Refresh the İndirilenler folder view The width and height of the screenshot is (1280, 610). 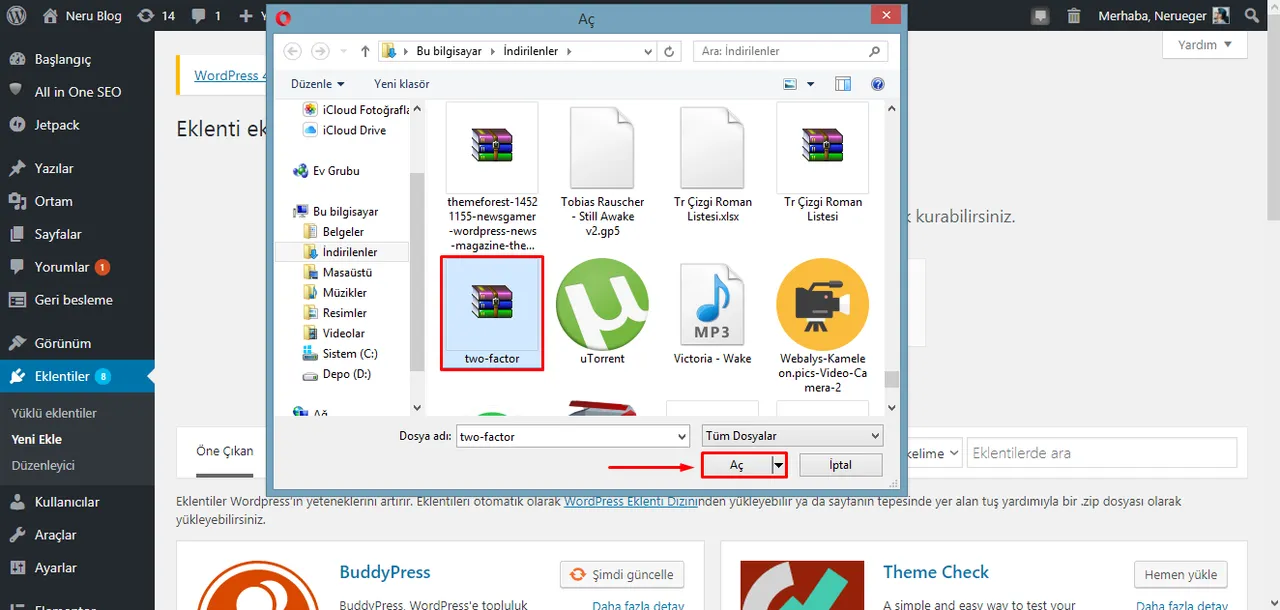(x=669, y=51)
